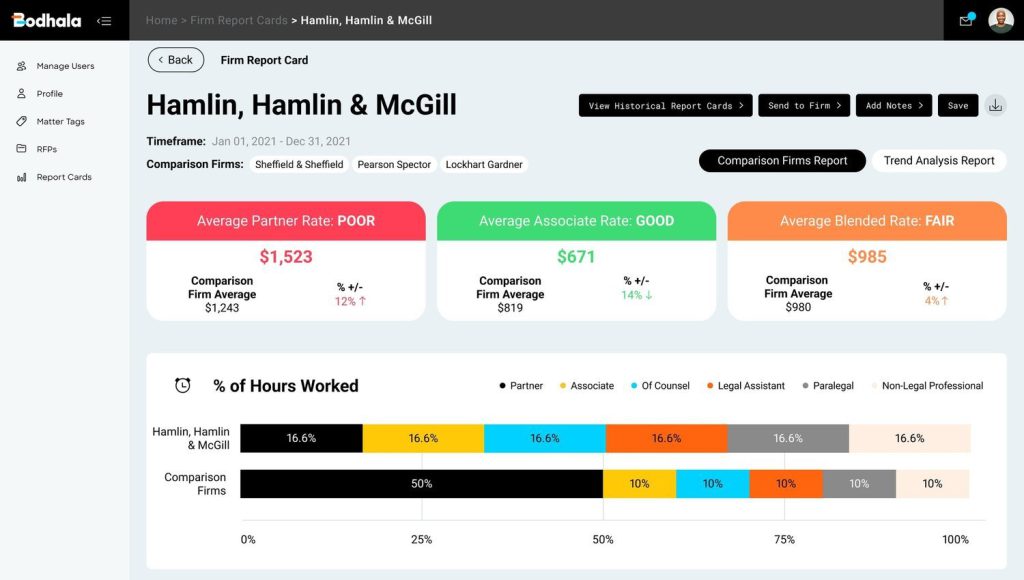Viewport: 1024px width, 580px height.
Task: Click the $980 comparison firm average
Action: click(798, 307)
